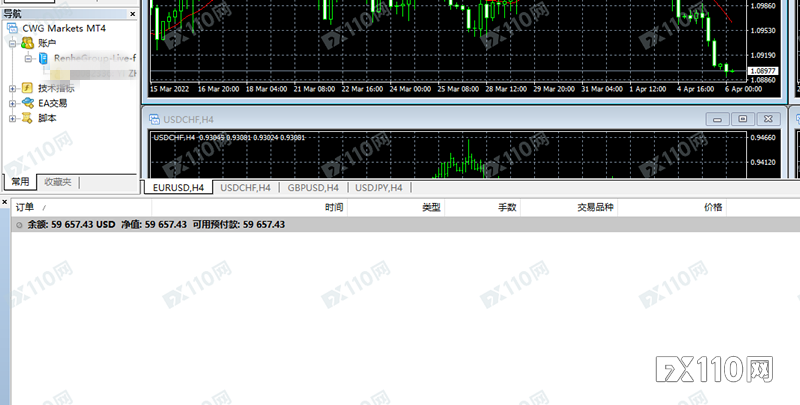800x405 pixels.
Task: Expand the EA交易 tree node
Action: pyautogui.click(x=13, y=103)
